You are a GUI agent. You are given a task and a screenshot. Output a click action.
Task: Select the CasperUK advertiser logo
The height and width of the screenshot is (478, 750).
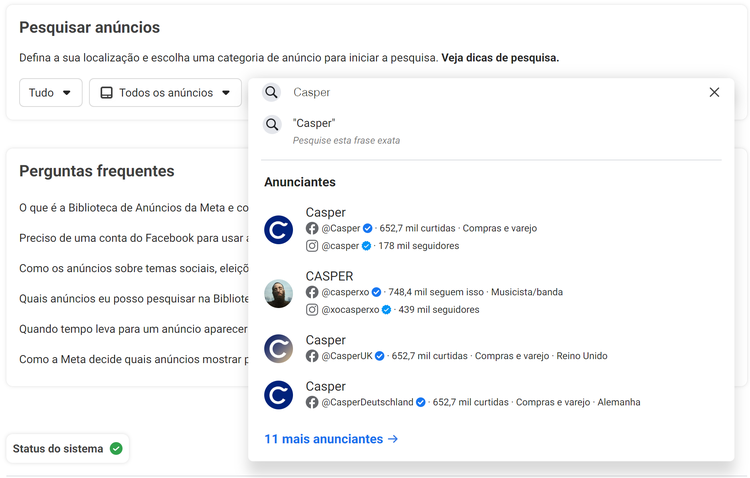pyautogui.click(x=278, y=348)
